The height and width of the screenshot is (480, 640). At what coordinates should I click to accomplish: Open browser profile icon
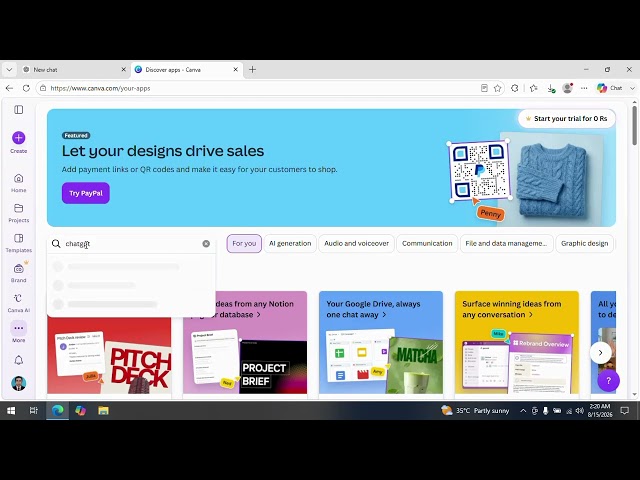pyautogui.click(x=567, y=88)
